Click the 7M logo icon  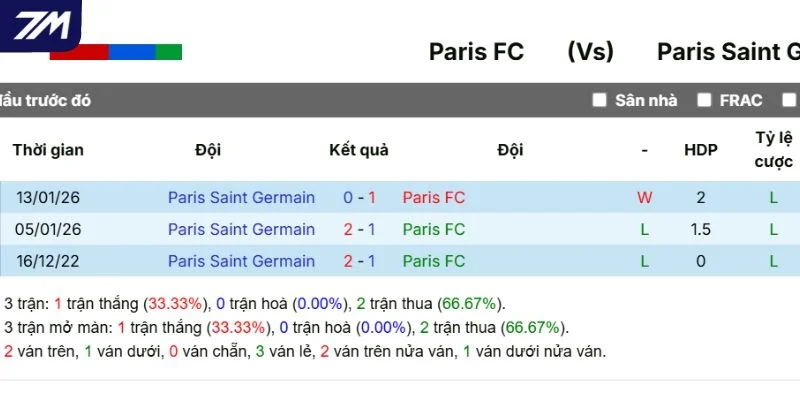pos(40,25)
